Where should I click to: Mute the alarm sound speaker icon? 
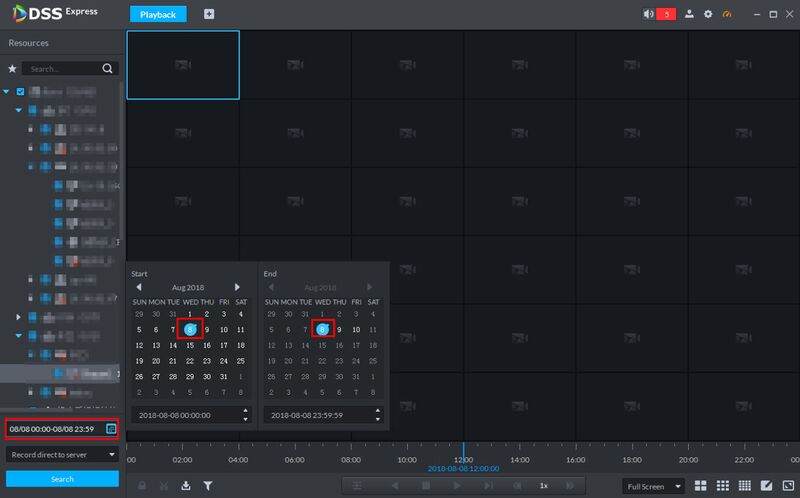coord(648,14)
